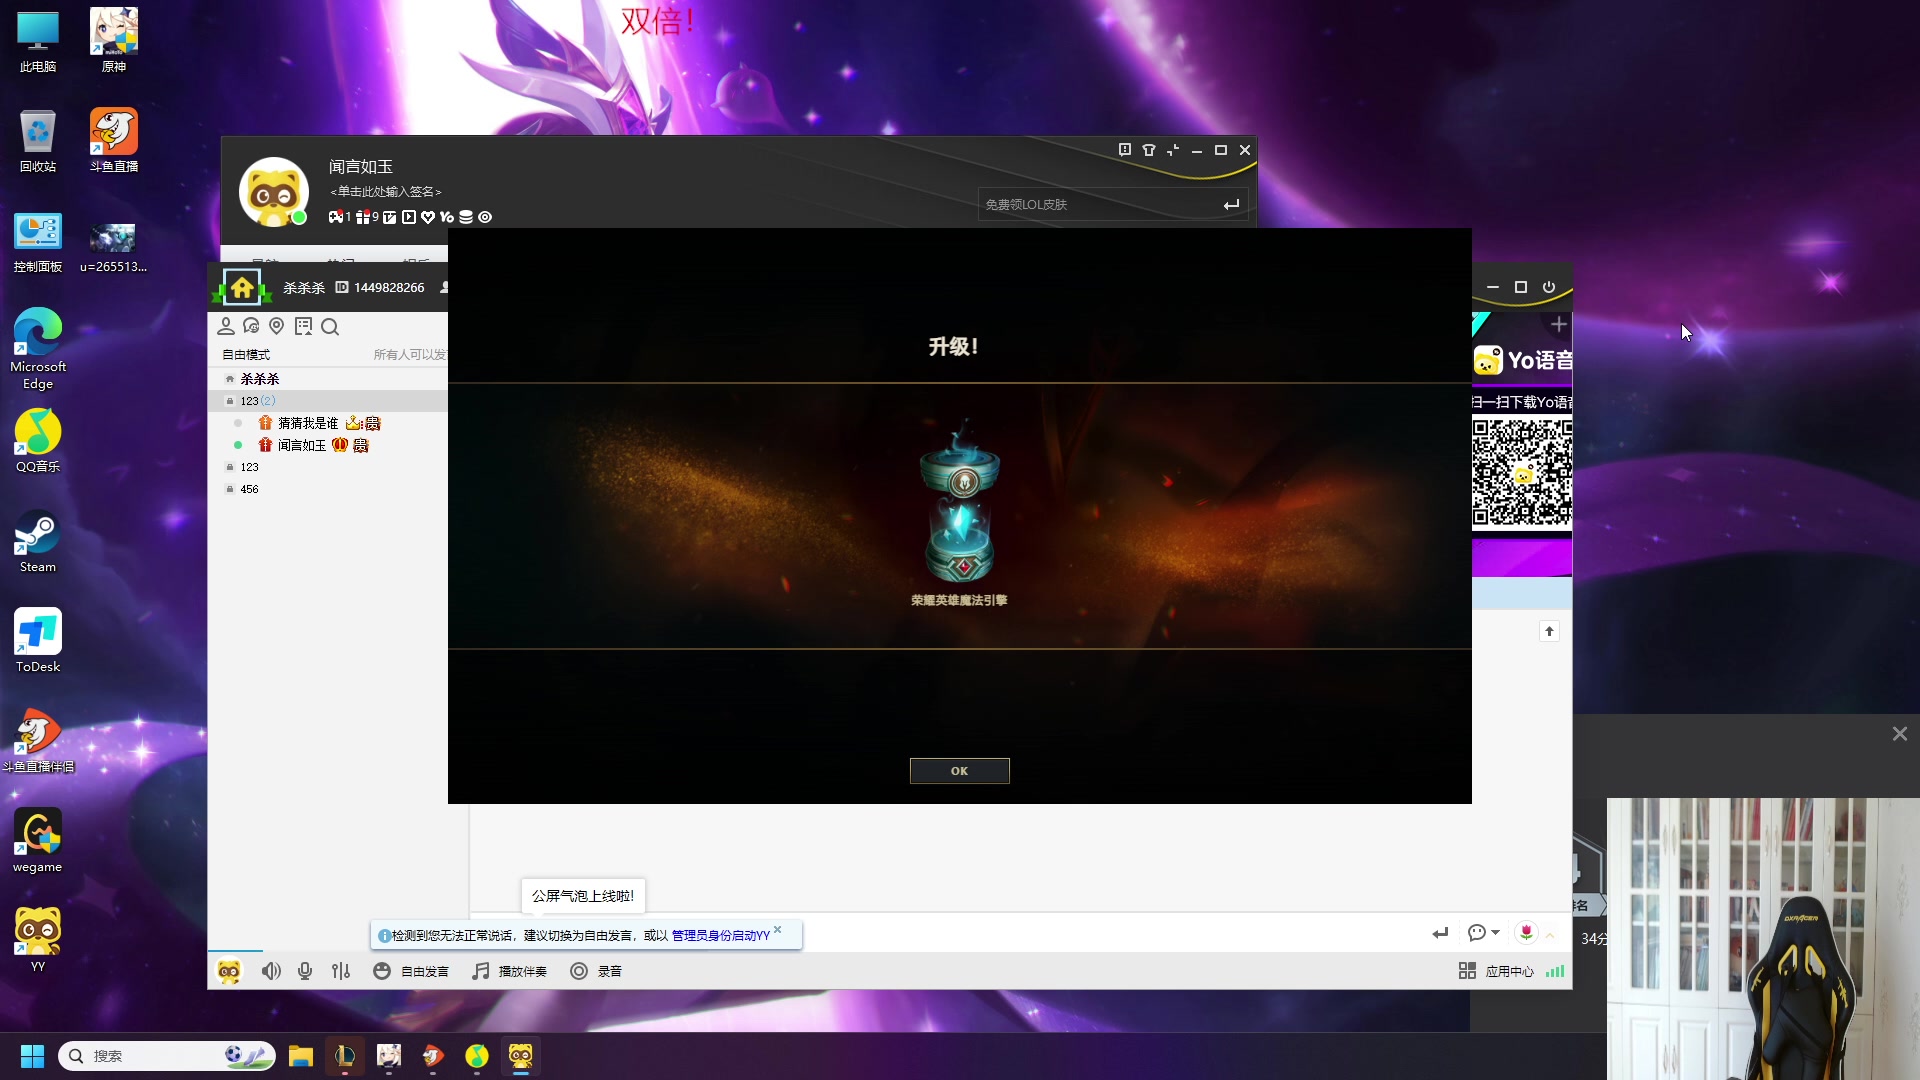Close the webcam overlay panel
1920x1080 pixels.
tap(1900, 734)
